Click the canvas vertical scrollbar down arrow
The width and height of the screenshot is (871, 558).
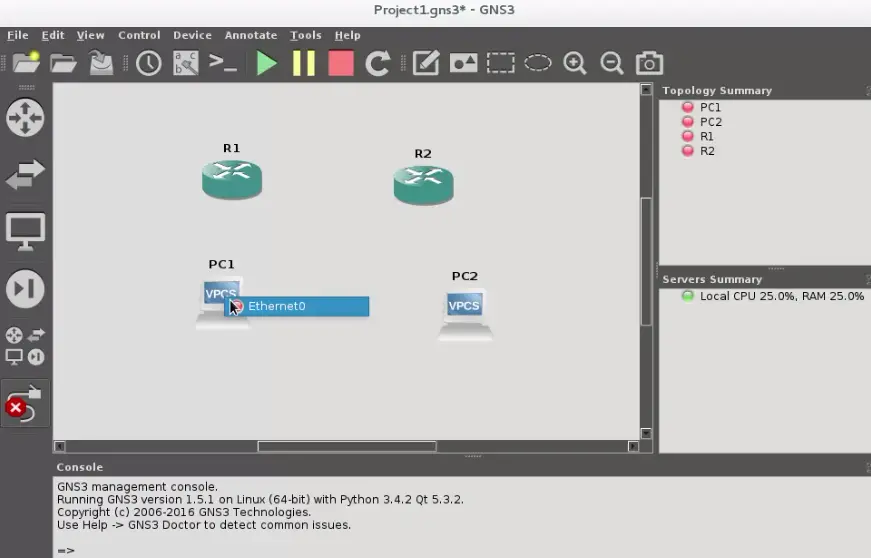(x=645, y=433)
